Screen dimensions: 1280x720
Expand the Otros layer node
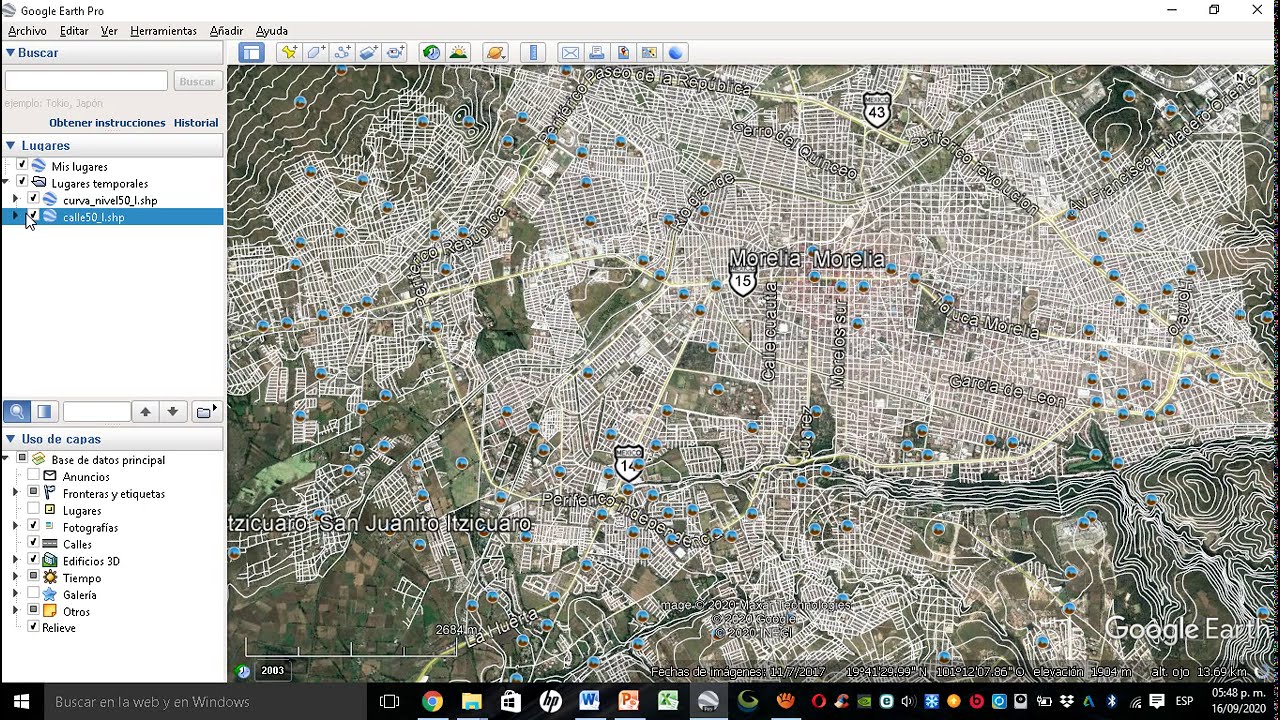click(15, 611)
